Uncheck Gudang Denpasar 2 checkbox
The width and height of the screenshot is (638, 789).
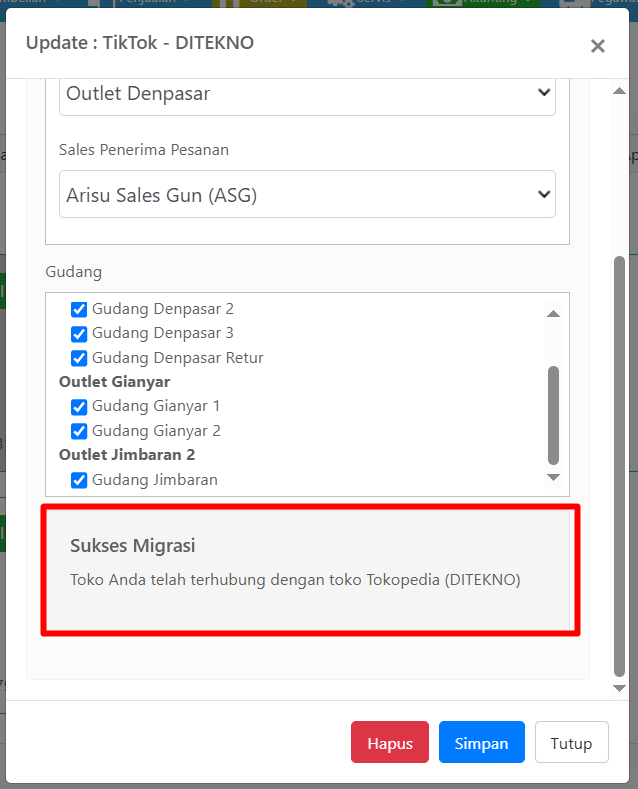coord(79,309)
